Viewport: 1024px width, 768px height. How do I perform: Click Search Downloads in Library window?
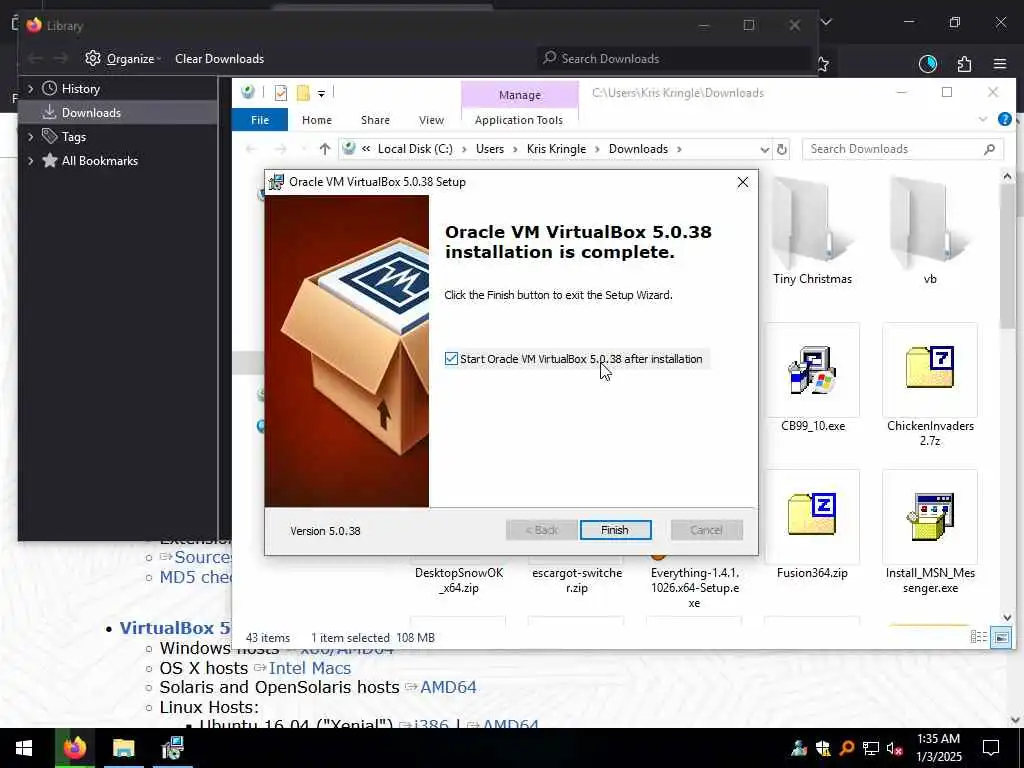(673, 59)
